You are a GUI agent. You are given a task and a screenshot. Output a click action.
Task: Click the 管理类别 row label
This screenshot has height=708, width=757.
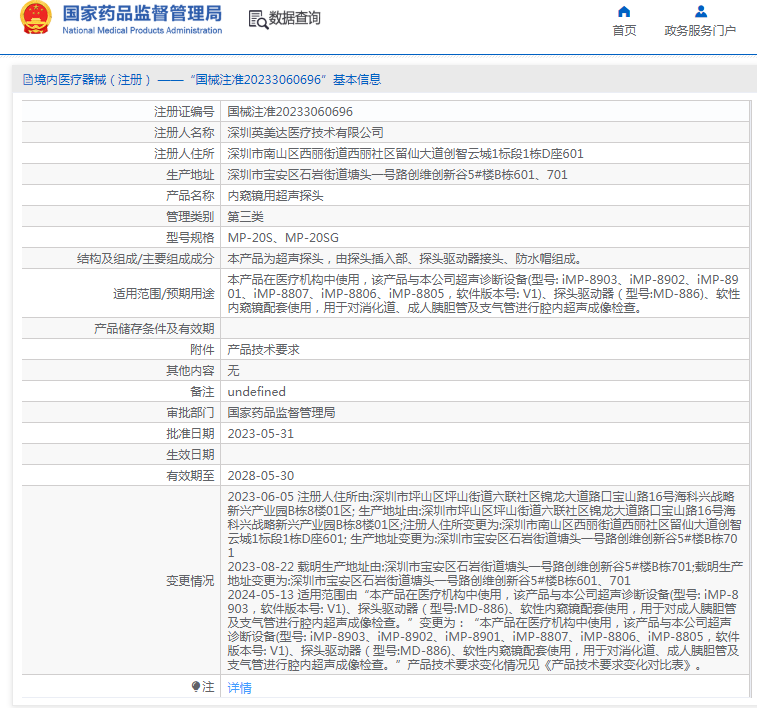tap(190, 217)
